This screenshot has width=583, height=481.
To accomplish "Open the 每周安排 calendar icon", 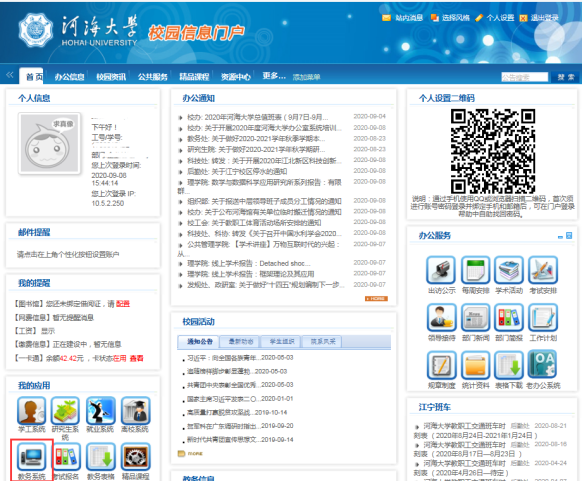I will [x=475, y=270].
